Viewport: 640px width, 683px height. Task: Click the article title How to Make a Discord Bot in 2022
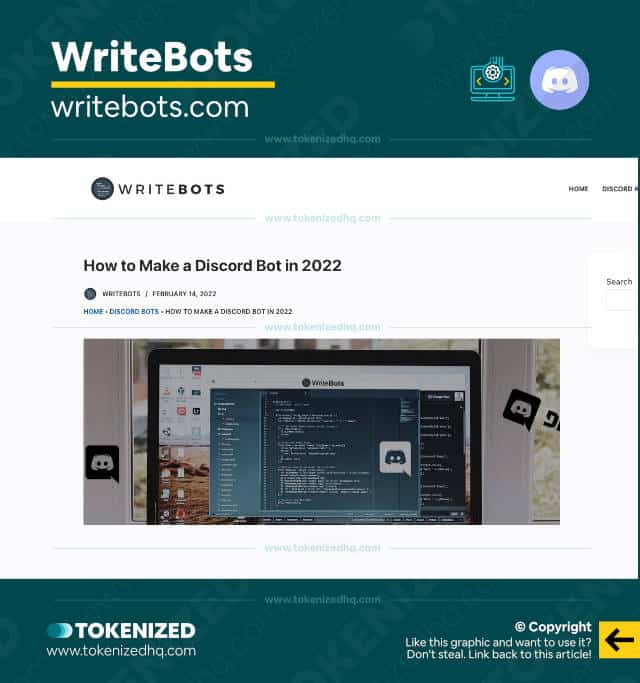pos(212,265)
